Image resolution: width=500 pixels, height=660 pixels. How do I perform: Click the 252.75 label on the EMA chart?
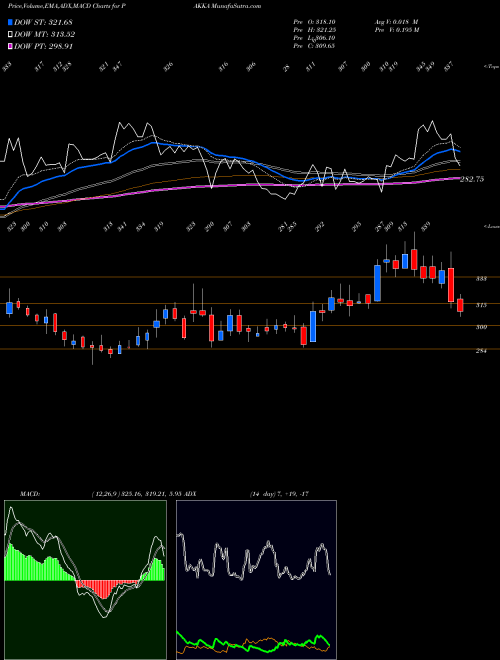(472, 179)
